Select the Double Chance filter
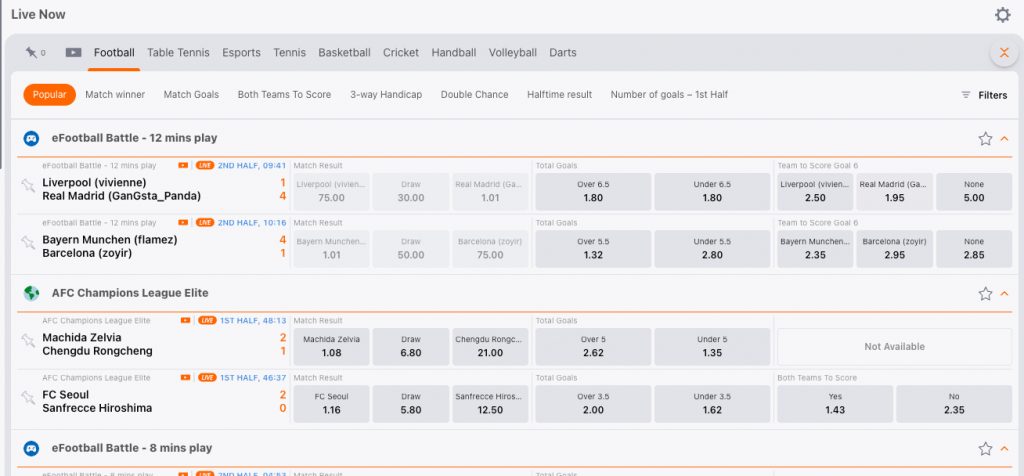The image size is (1024, 476). [474, 95]
